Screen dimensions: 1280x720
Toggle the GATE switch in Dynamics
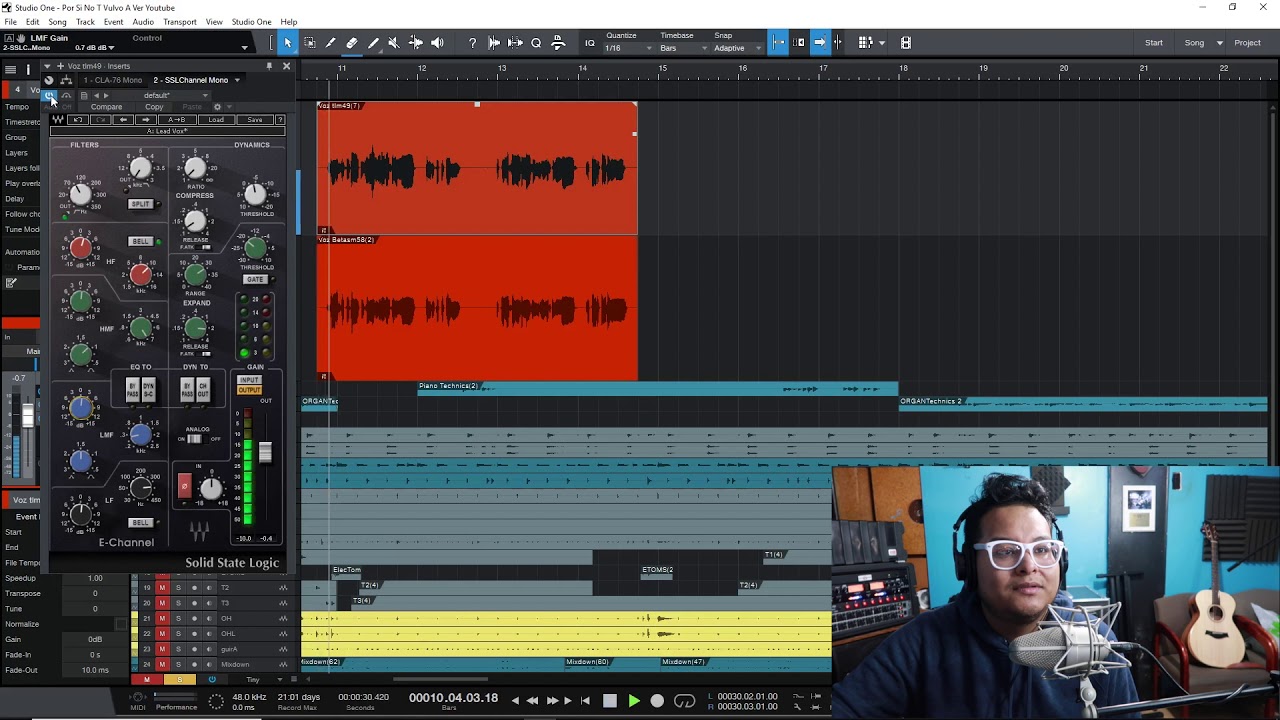(x=255, y=280)
